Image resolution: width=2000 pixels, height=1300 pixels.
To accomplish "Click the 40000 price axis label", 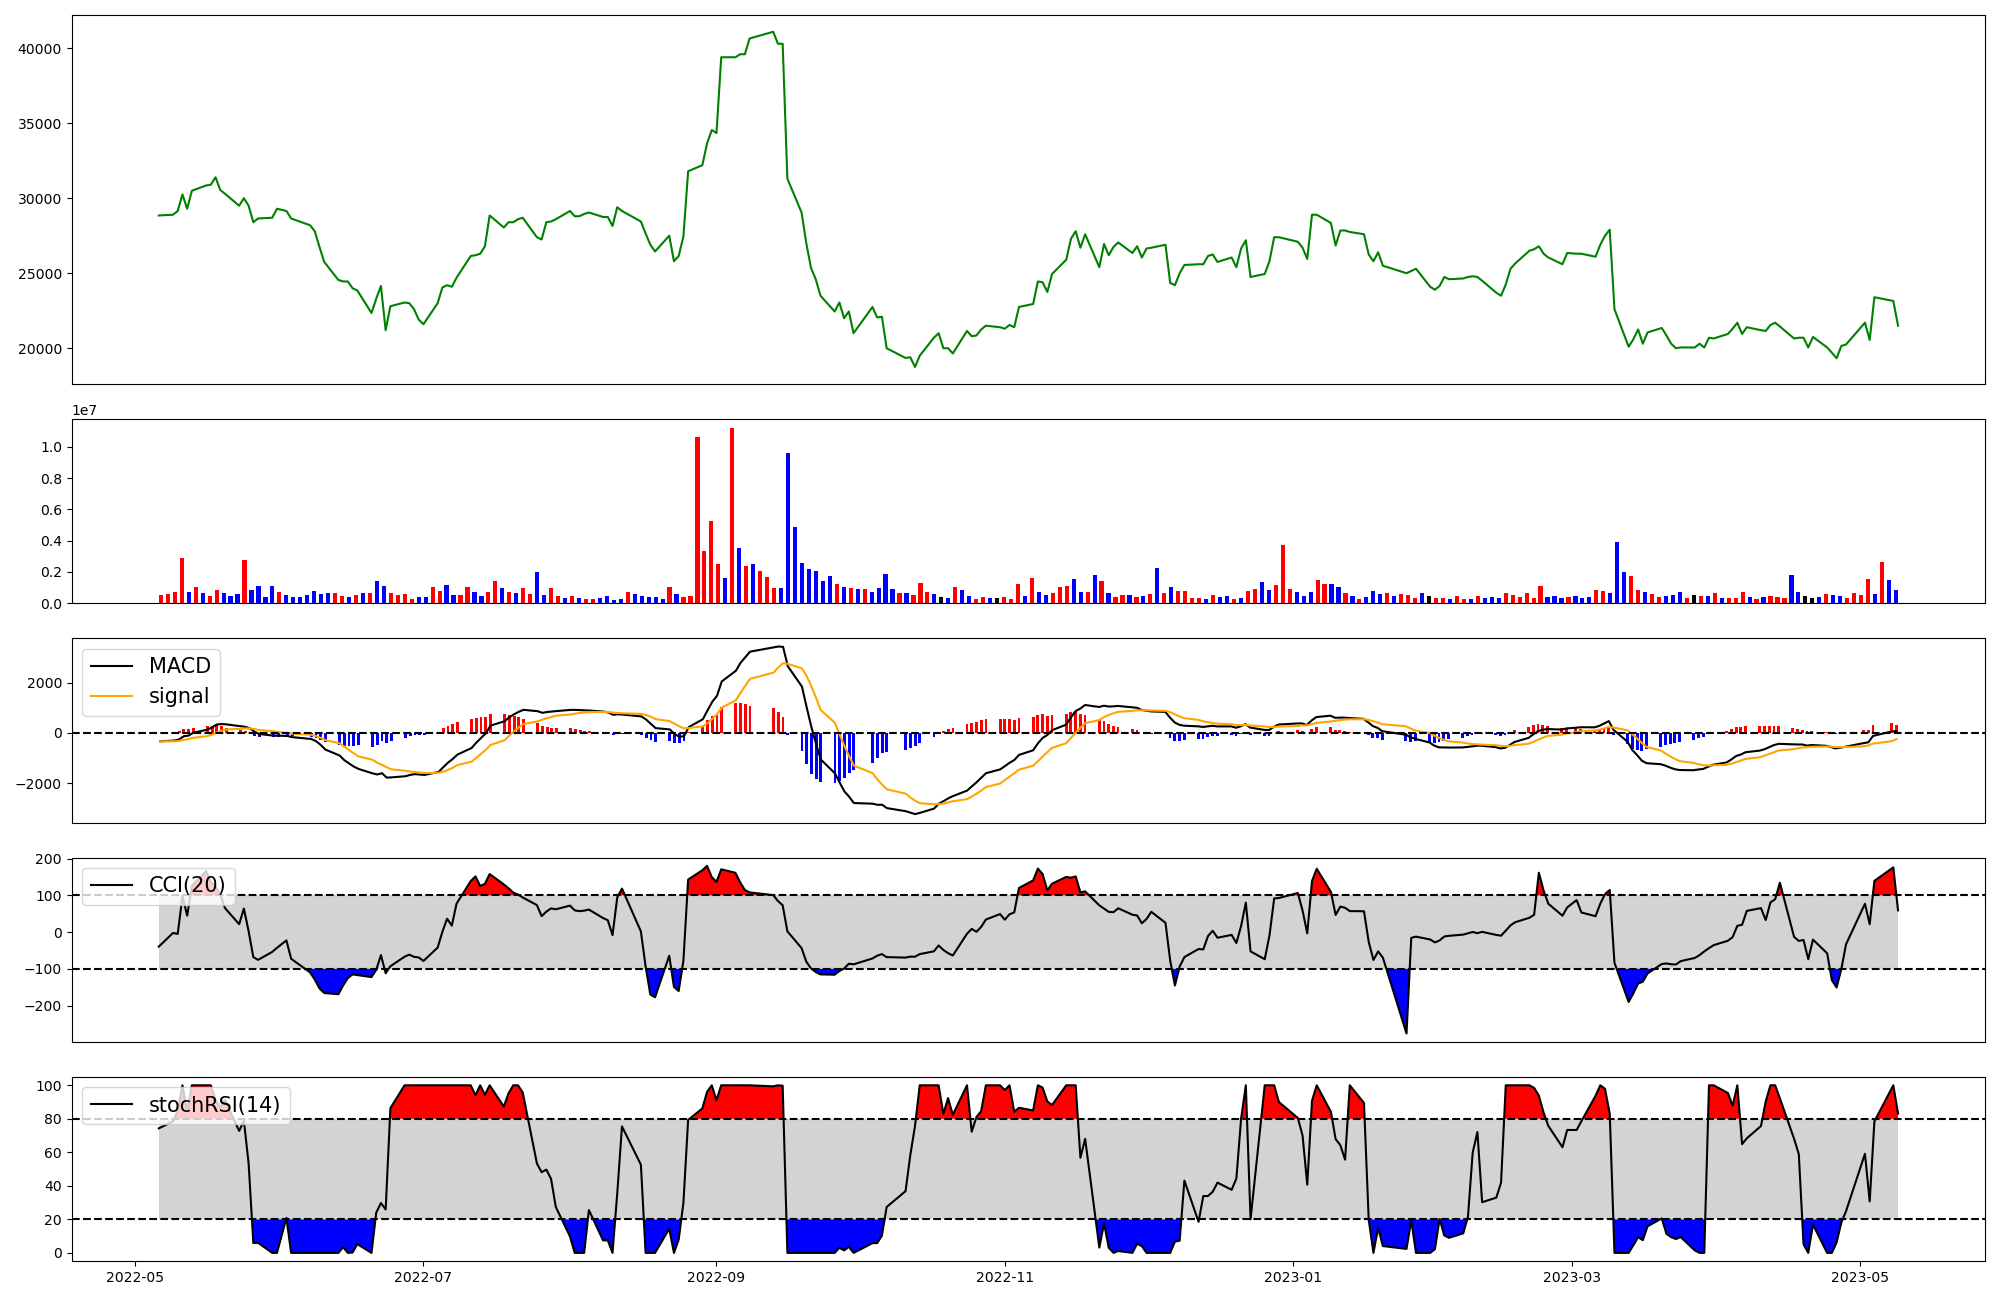I will click(x=40, y=49).
